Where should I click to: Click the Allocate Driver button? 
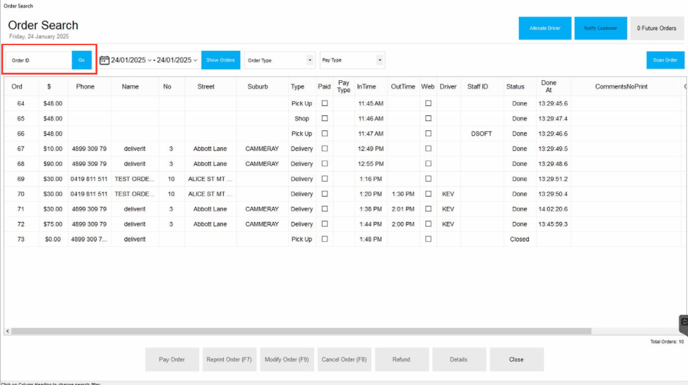545,28
